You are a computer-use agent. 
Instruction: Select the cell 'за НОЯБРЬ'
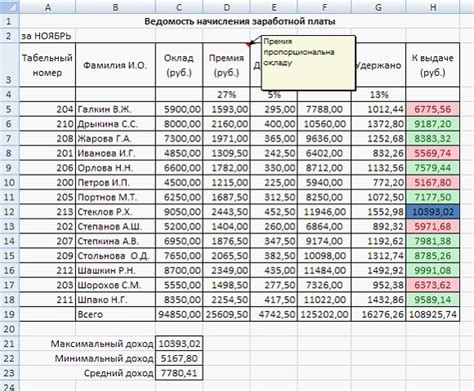coord(47,36)
